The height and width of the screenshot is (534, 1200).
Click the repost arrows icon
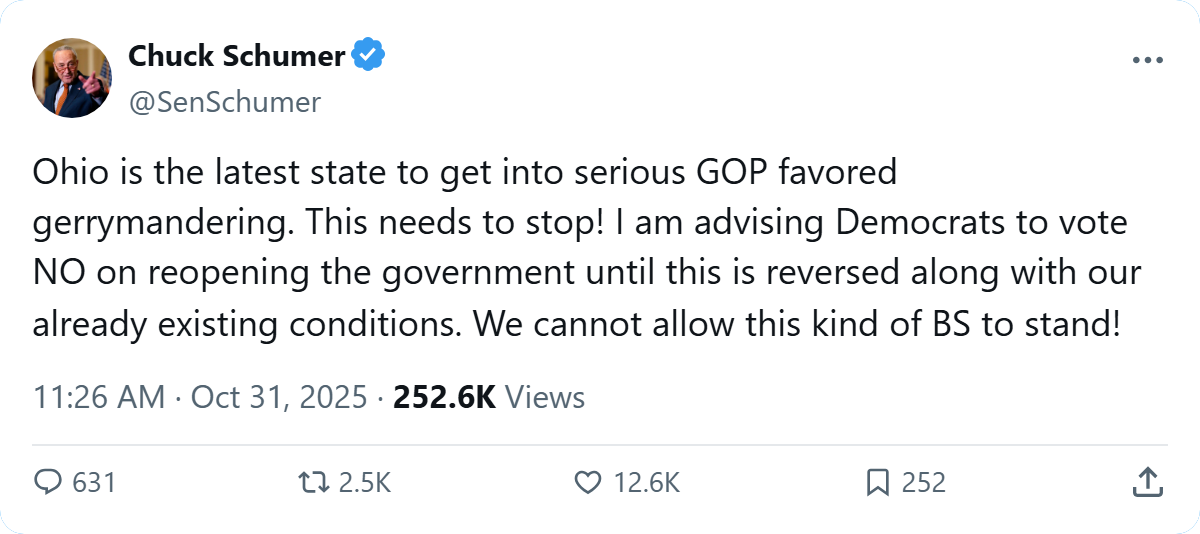(x=313, y=483)
